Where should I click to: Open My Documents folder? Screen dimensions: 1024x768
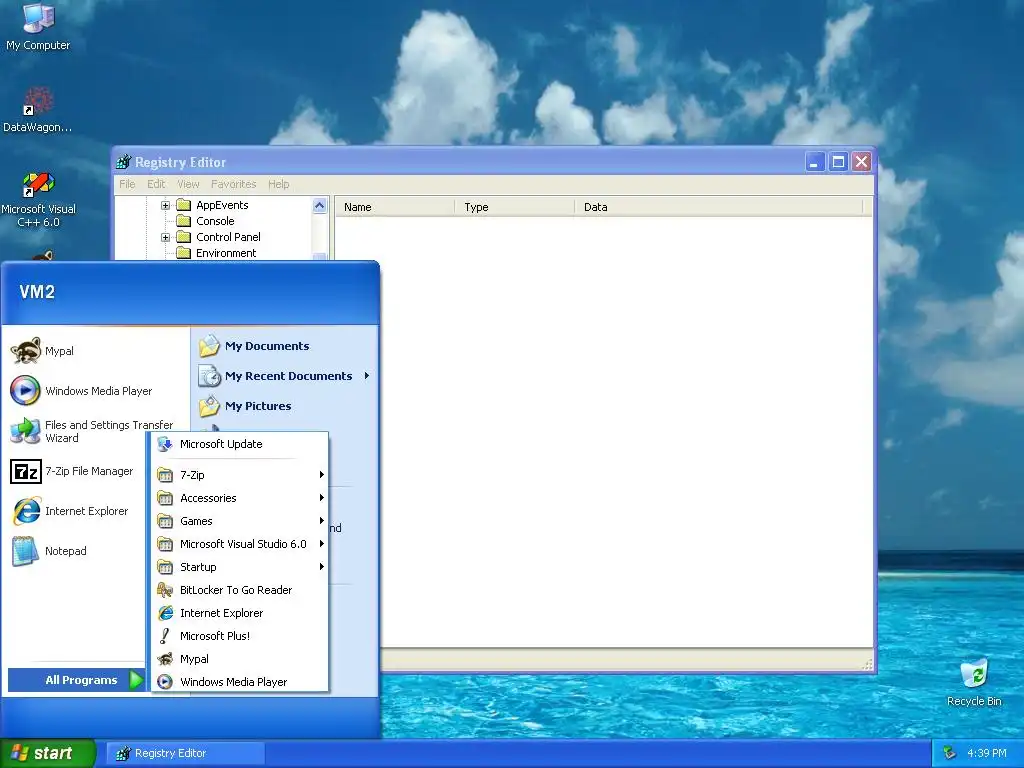254,346
